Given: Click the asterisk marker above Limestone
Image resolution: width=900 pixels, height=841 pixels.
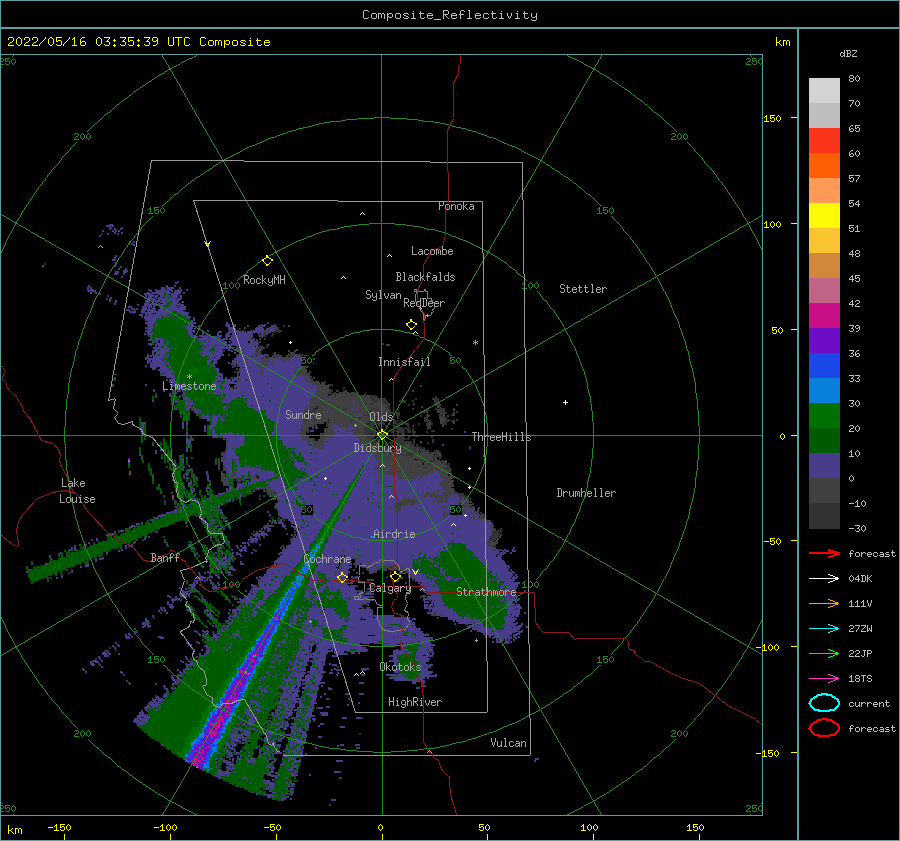Looking at the screenshot, I should [x=189, y=377].
